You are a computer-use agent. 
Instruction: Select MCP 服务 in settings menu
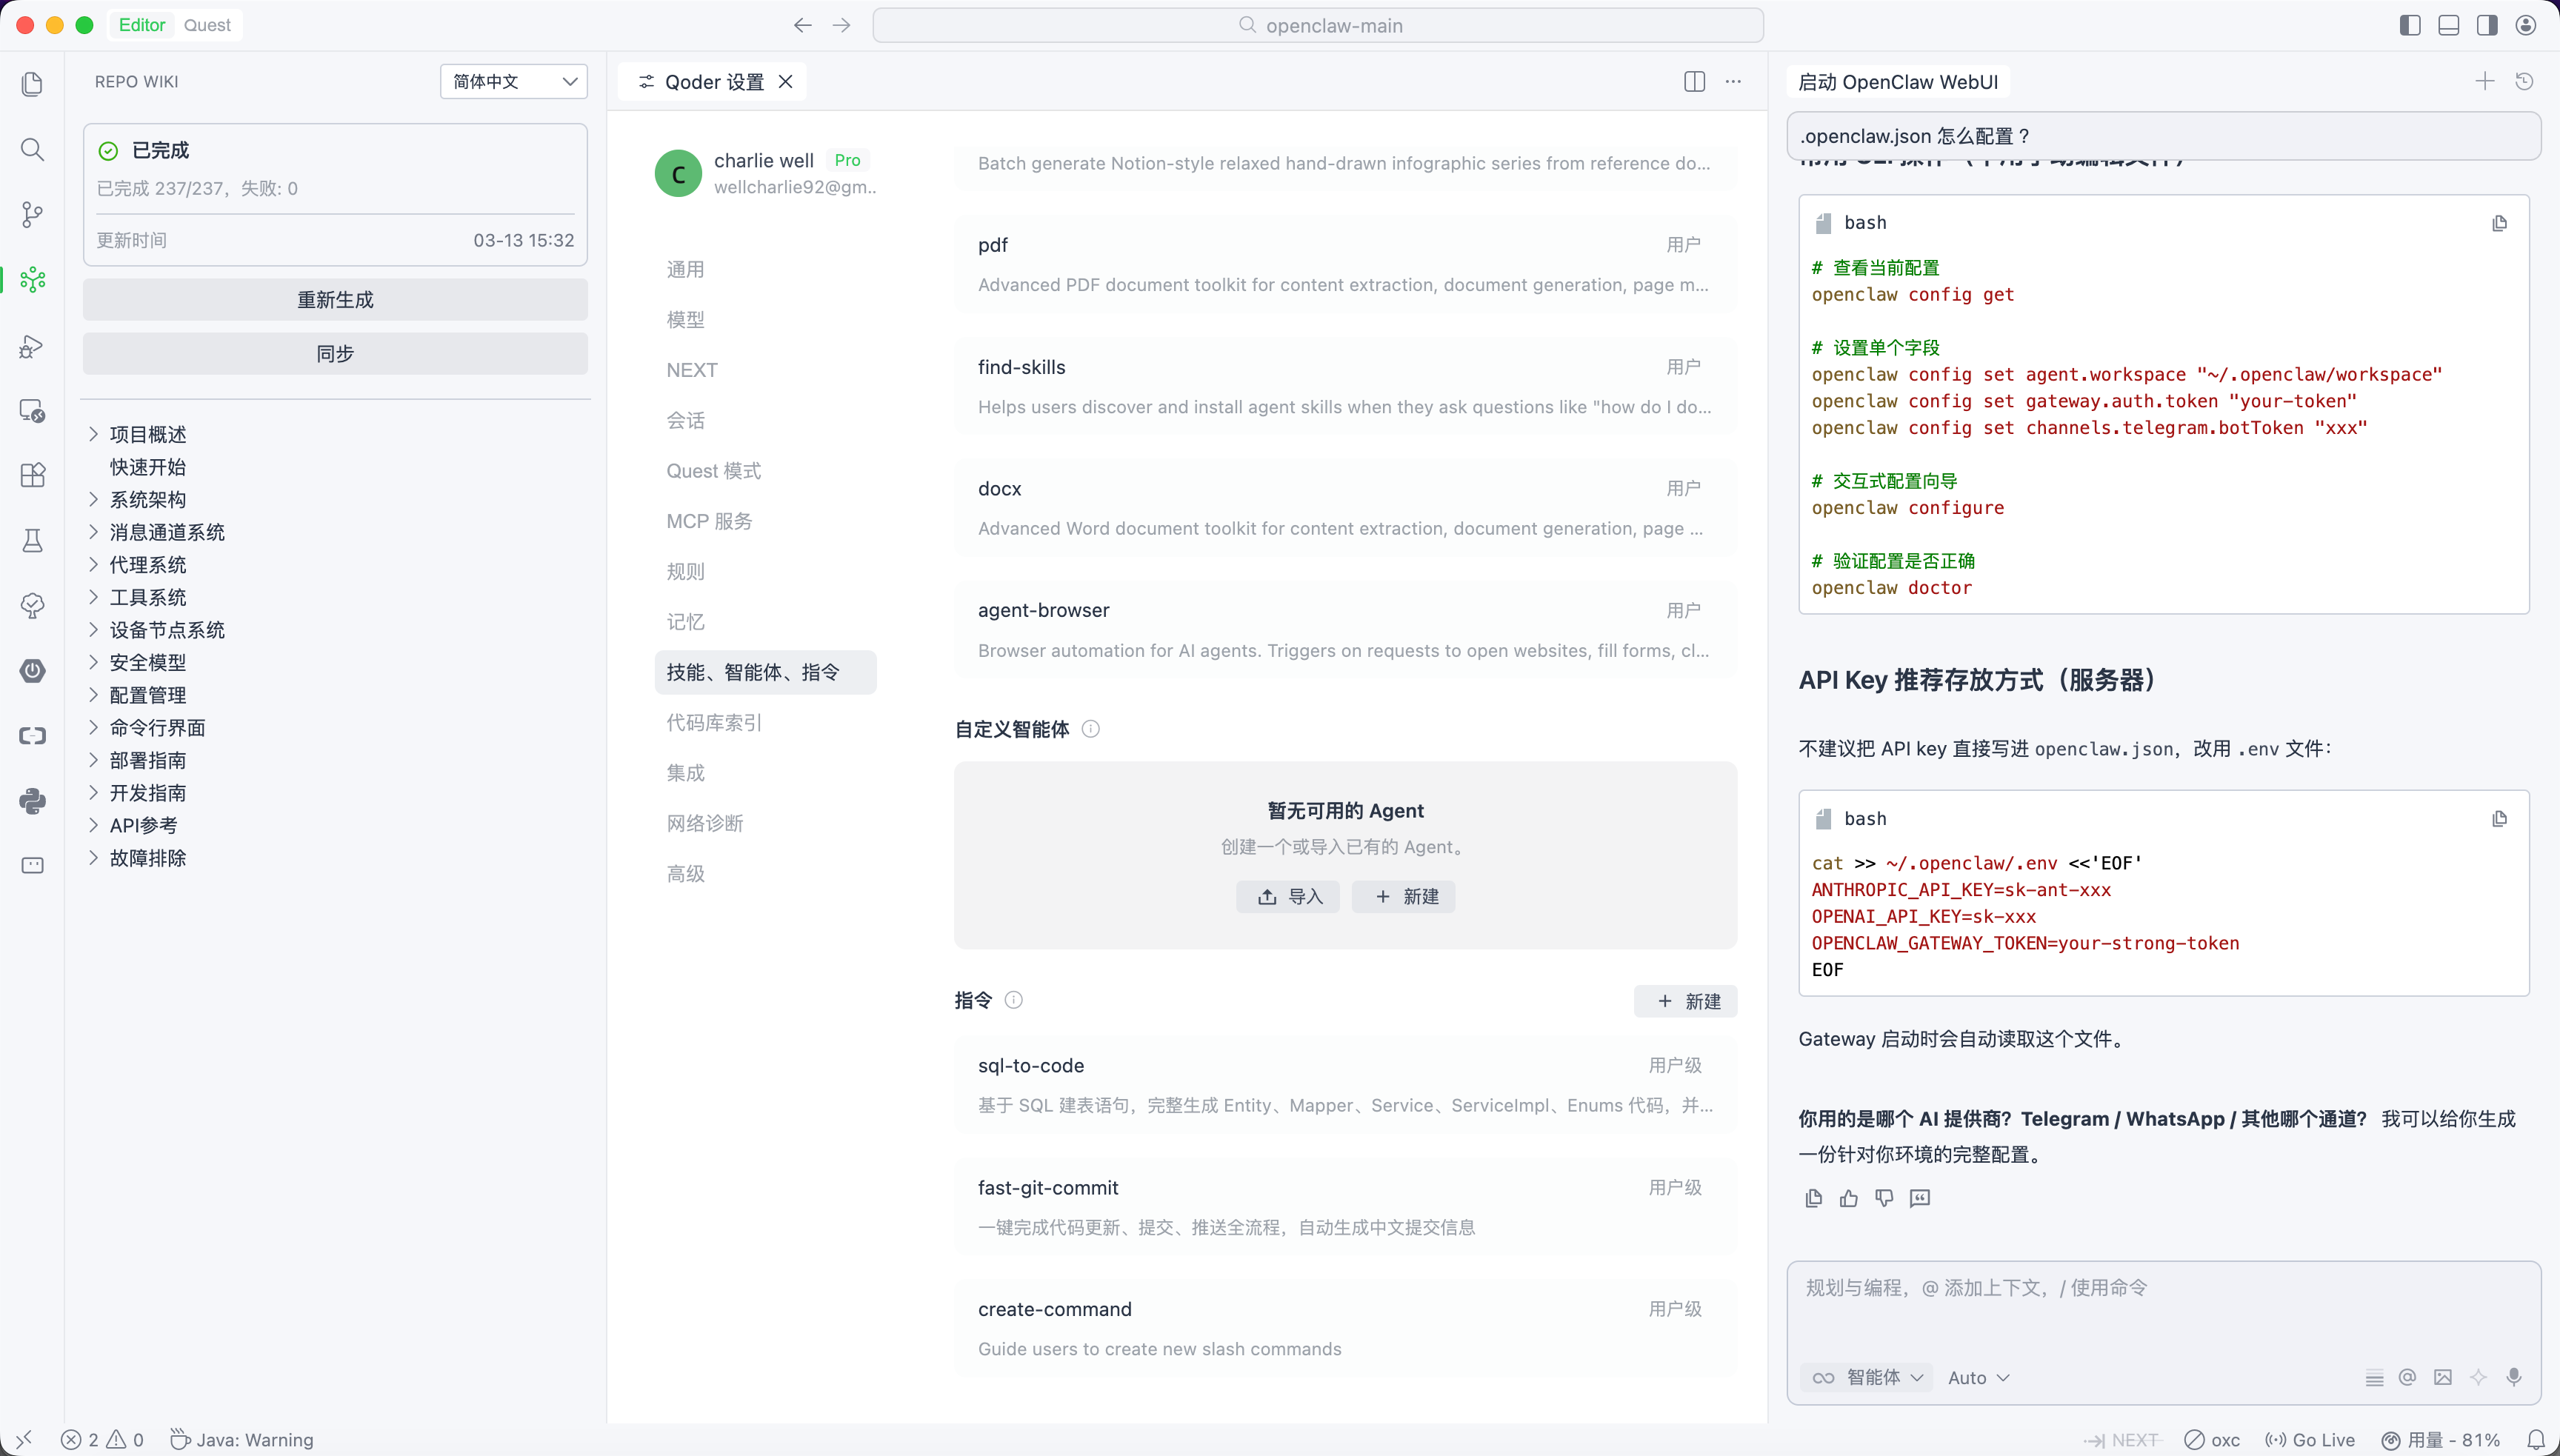(709, 521)
